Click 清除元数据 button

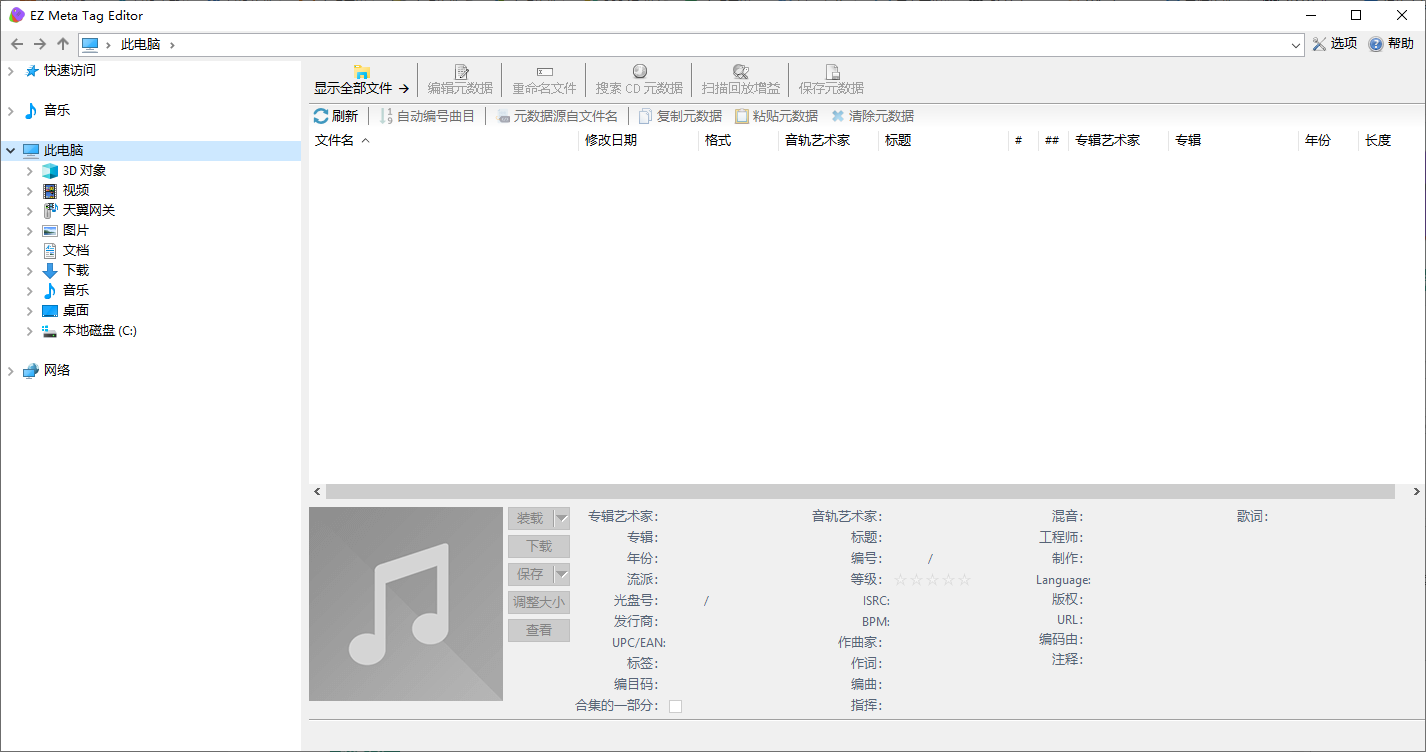(872, 116)
